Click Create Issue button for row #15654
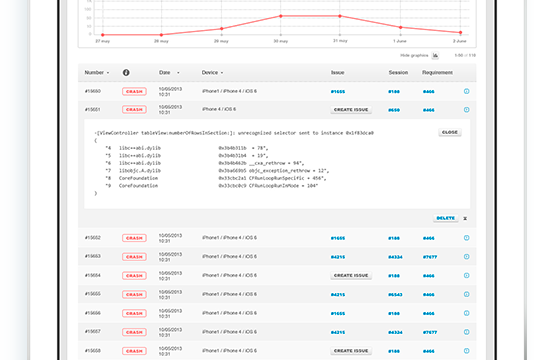This screenshot has width=534, height=360. point(351,275)
